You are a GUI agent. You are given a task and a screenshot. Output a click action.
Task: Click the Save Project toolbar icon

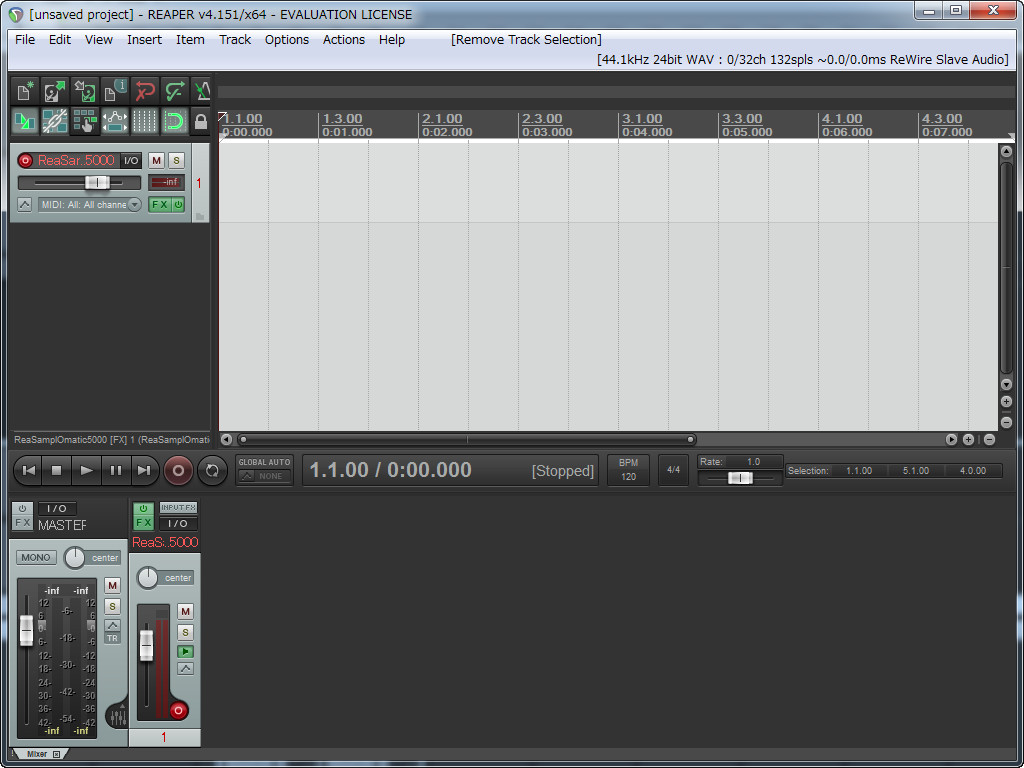tap(85, 91)
